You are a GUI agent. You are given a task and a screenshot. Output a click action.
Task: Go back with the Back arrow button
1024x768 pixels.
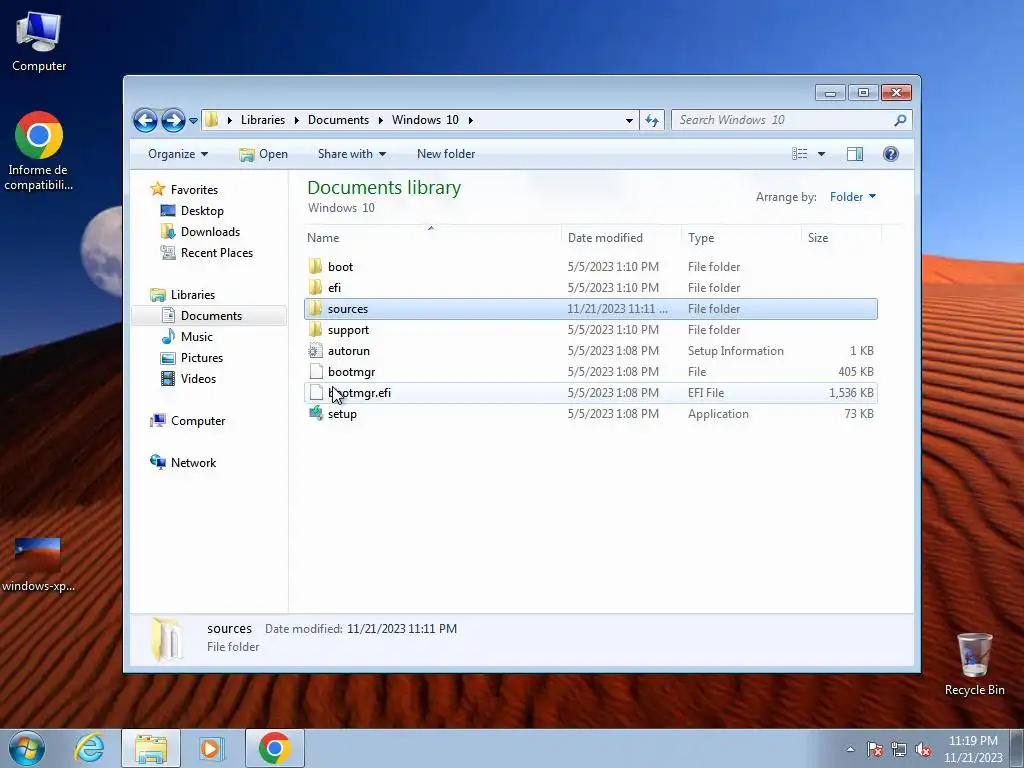tap(145, 120)
